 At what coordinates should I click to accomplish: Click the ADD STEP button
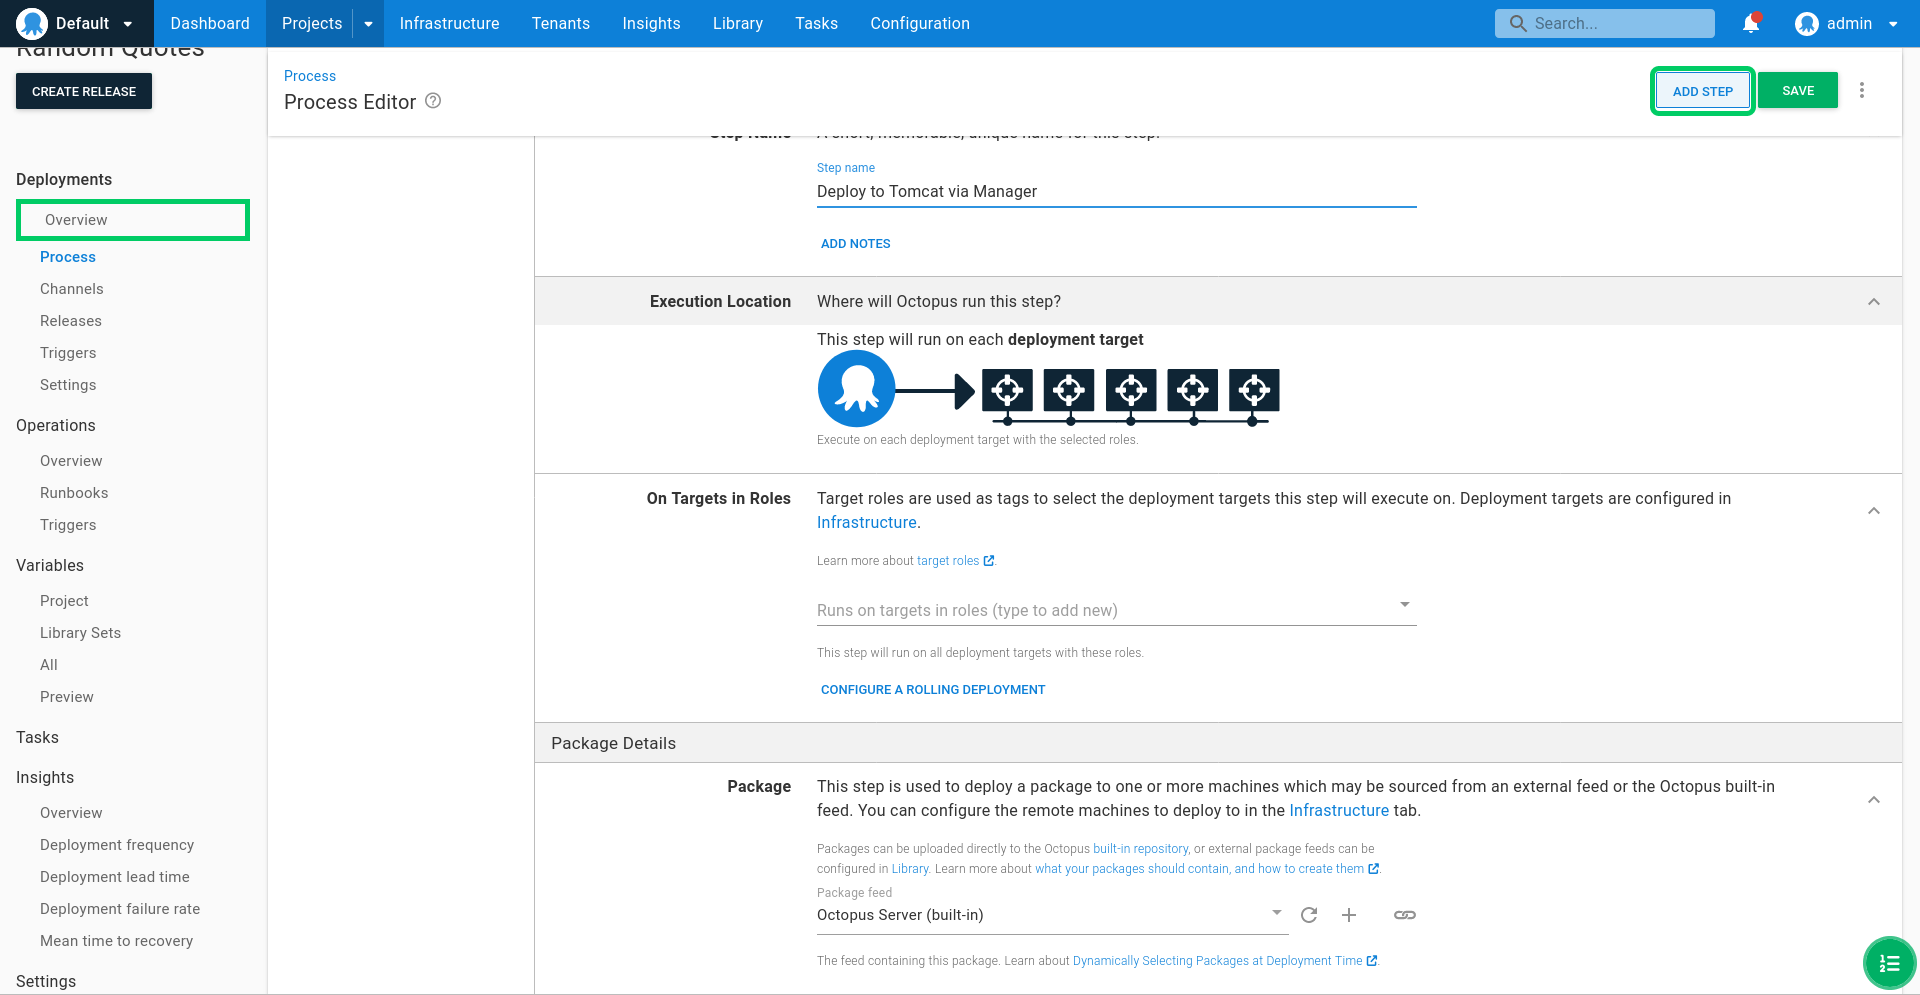point(1703,91)
